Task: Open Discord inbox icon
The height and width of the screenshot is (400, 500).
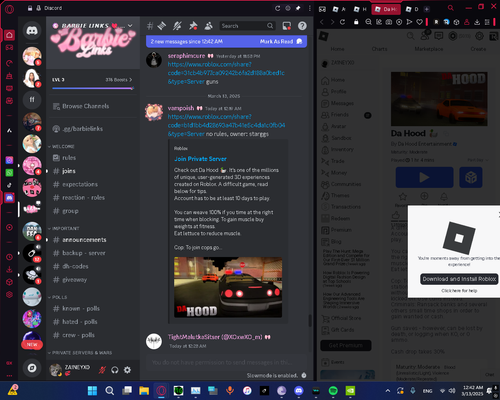Action: [287, 26]
